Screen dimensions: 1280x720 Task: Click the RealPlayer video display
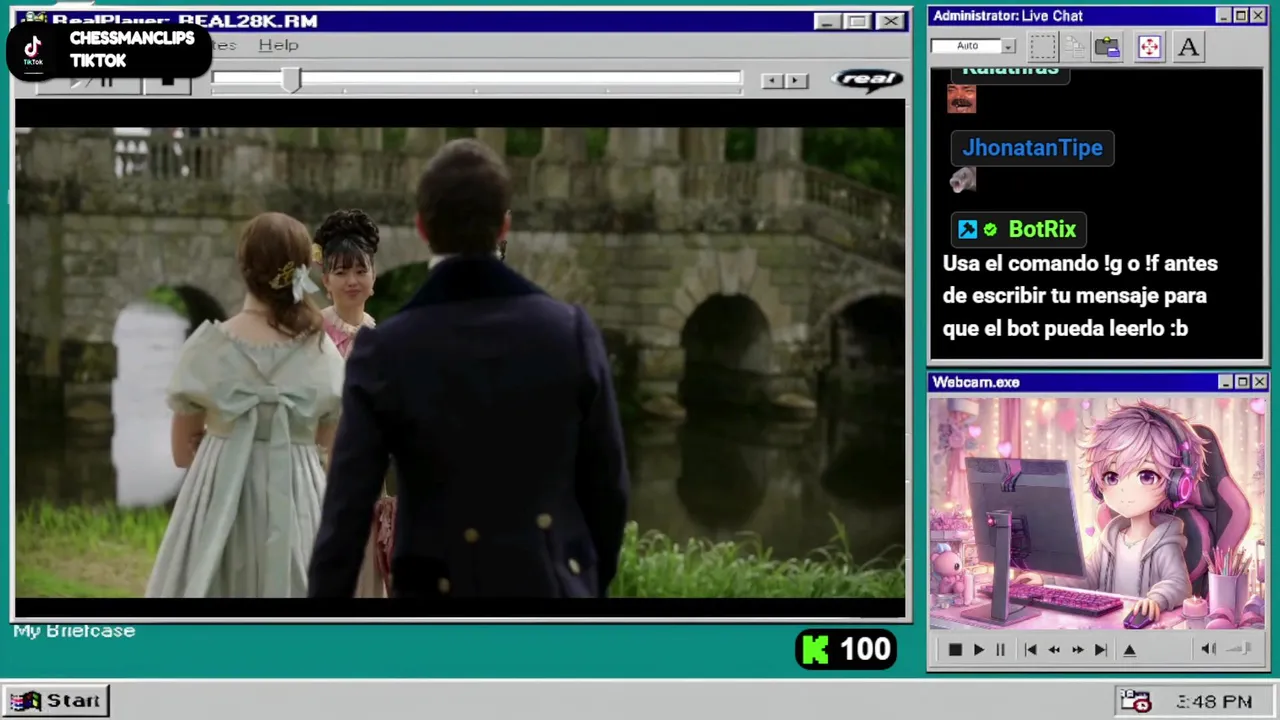pos(460,362)
